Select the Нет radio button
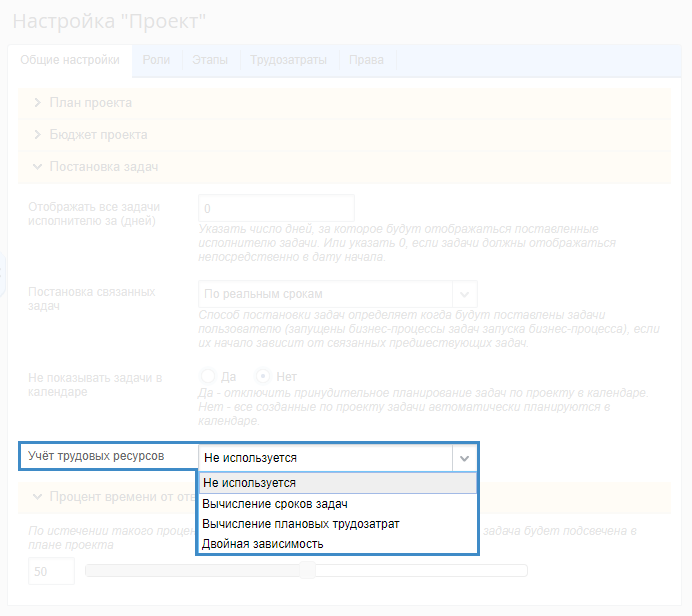Image resolution: width=692 pixels, height=616 pixels. [x=264, y=377]
